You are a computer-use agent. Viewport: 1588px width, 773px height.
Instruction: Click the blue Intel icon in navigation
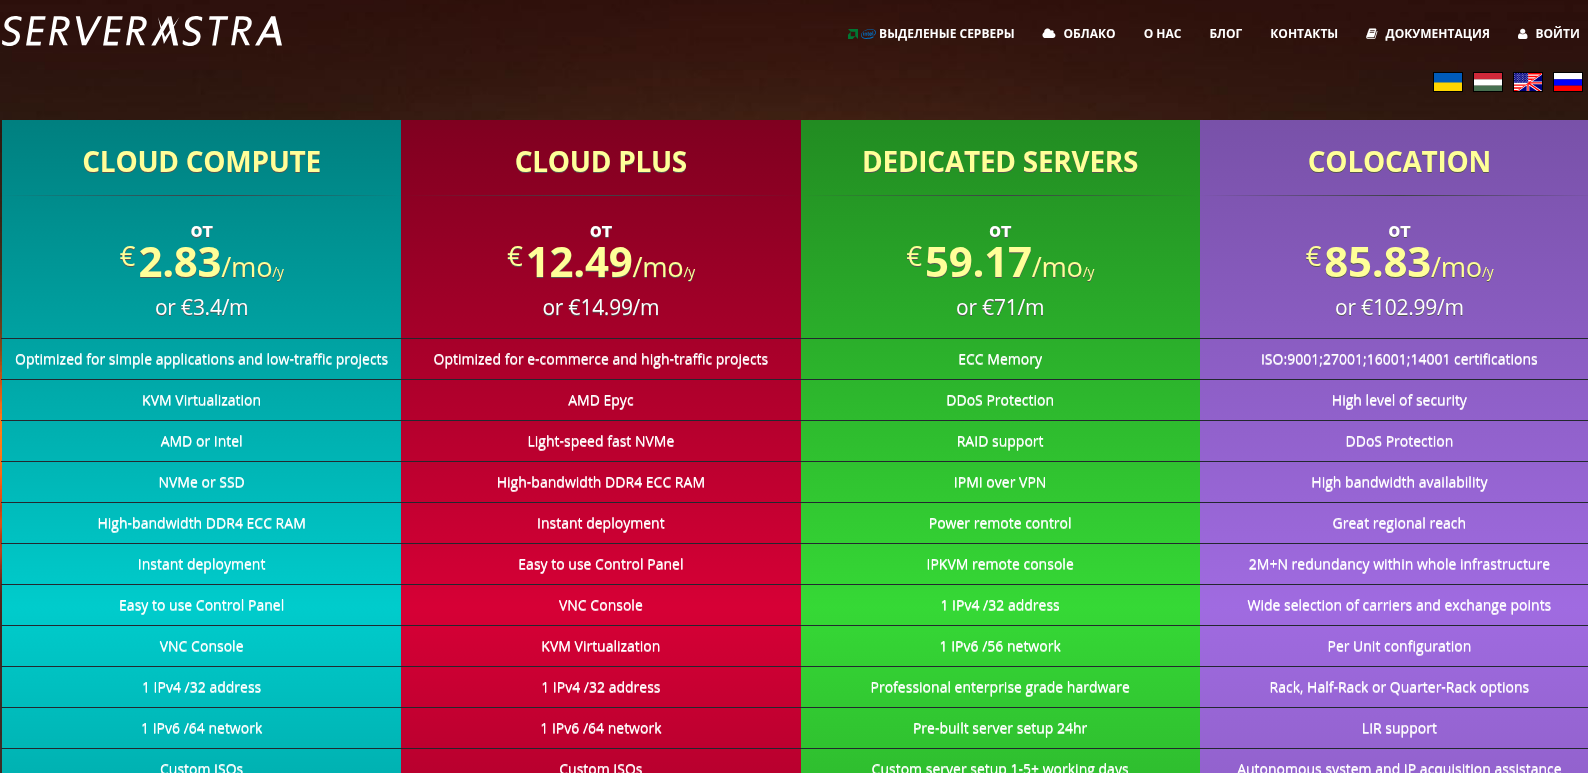868,34
